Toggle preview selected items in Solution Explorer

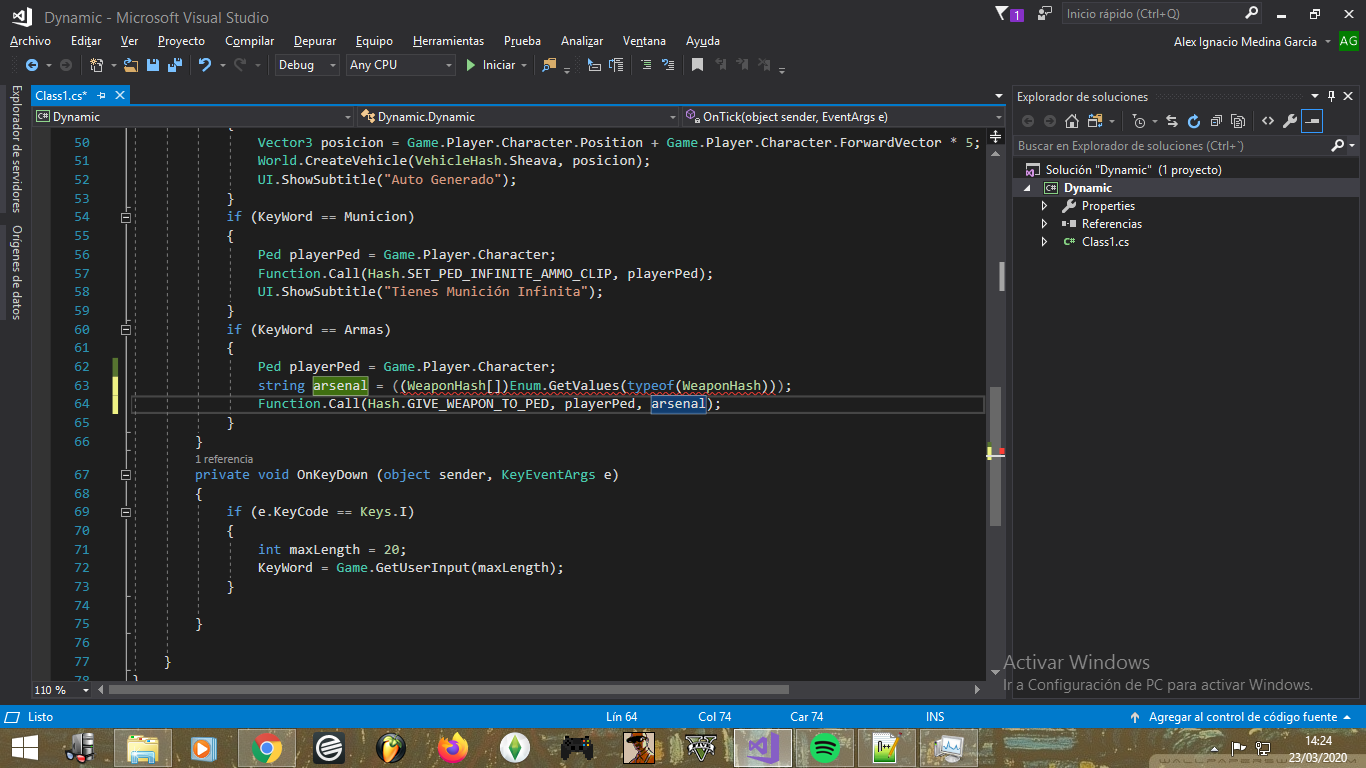[1312, 121]
